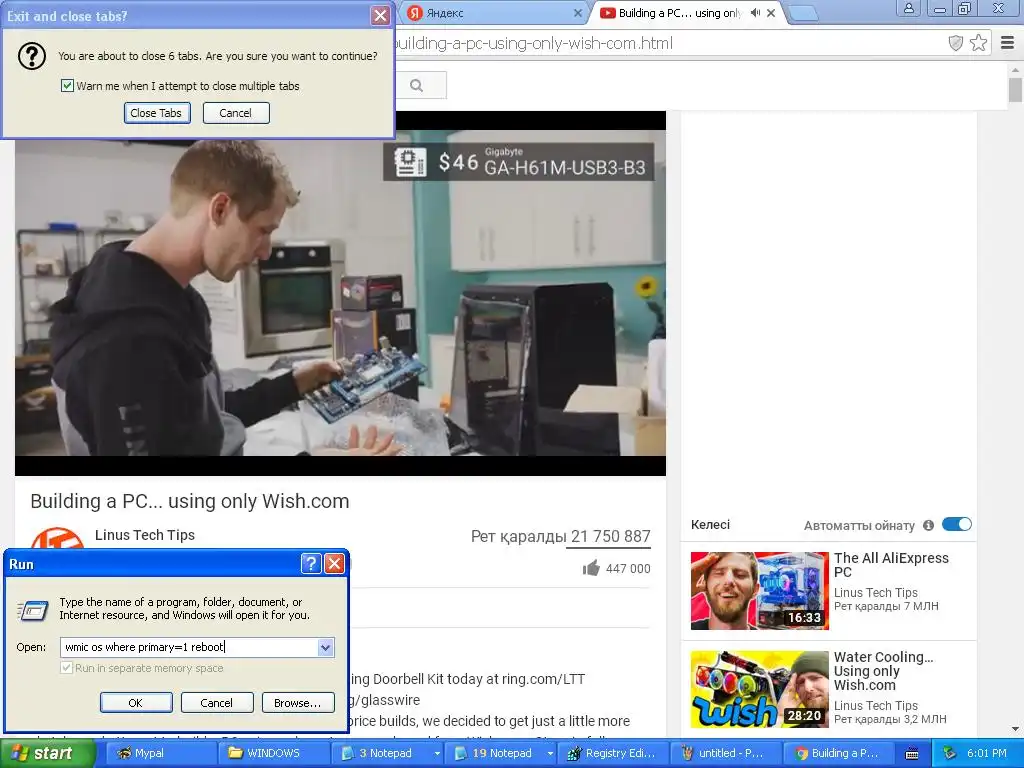Click the main video player frame

(340, 293)
